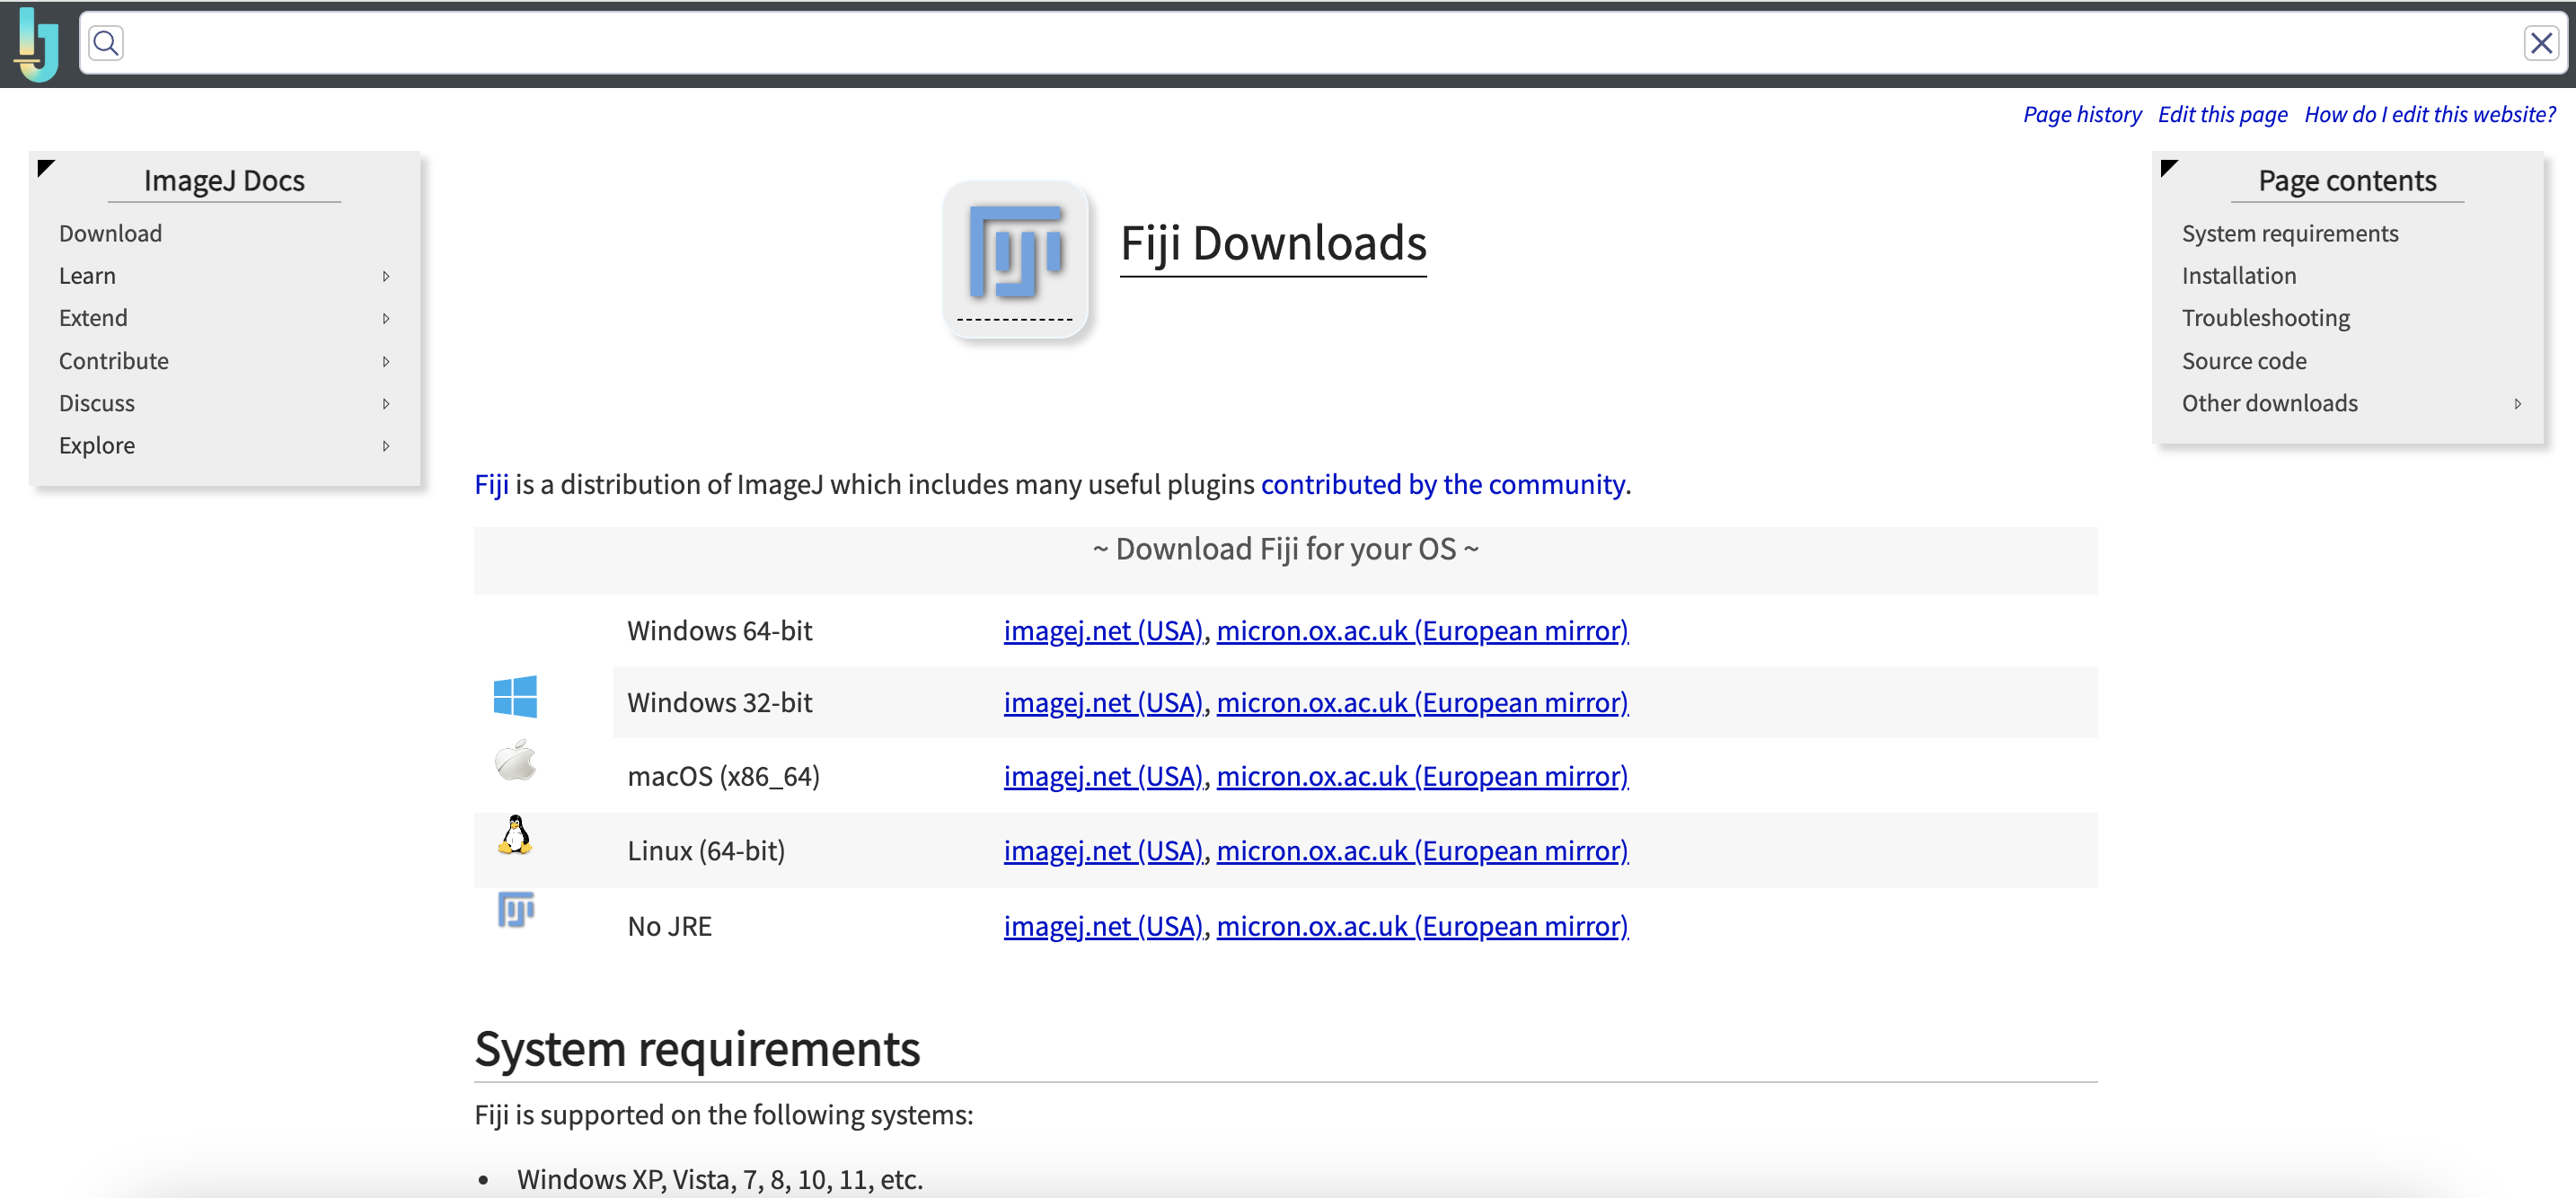This screenshot has height=1198, width=2576.
Task: Click the ImageJ logo in the header
Action: click(x=37, y=45)
